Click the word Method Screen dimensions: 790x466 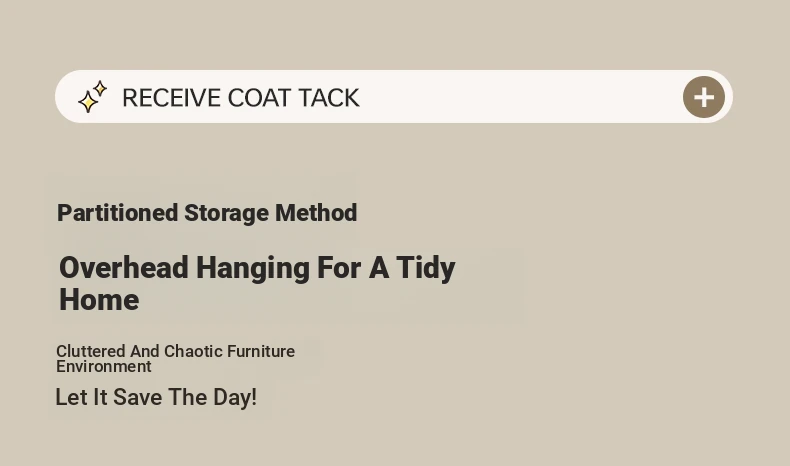316,213
